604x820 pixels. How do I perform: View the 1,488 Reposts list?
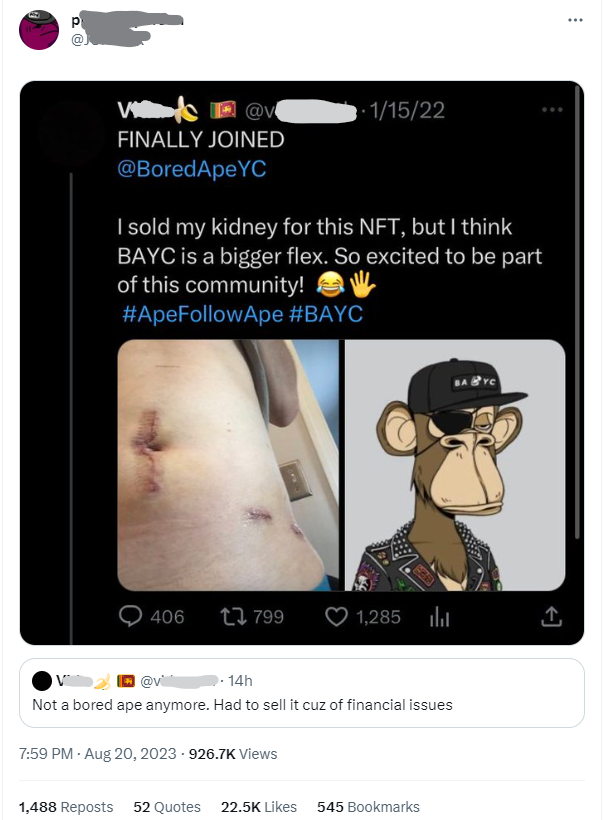66,807
